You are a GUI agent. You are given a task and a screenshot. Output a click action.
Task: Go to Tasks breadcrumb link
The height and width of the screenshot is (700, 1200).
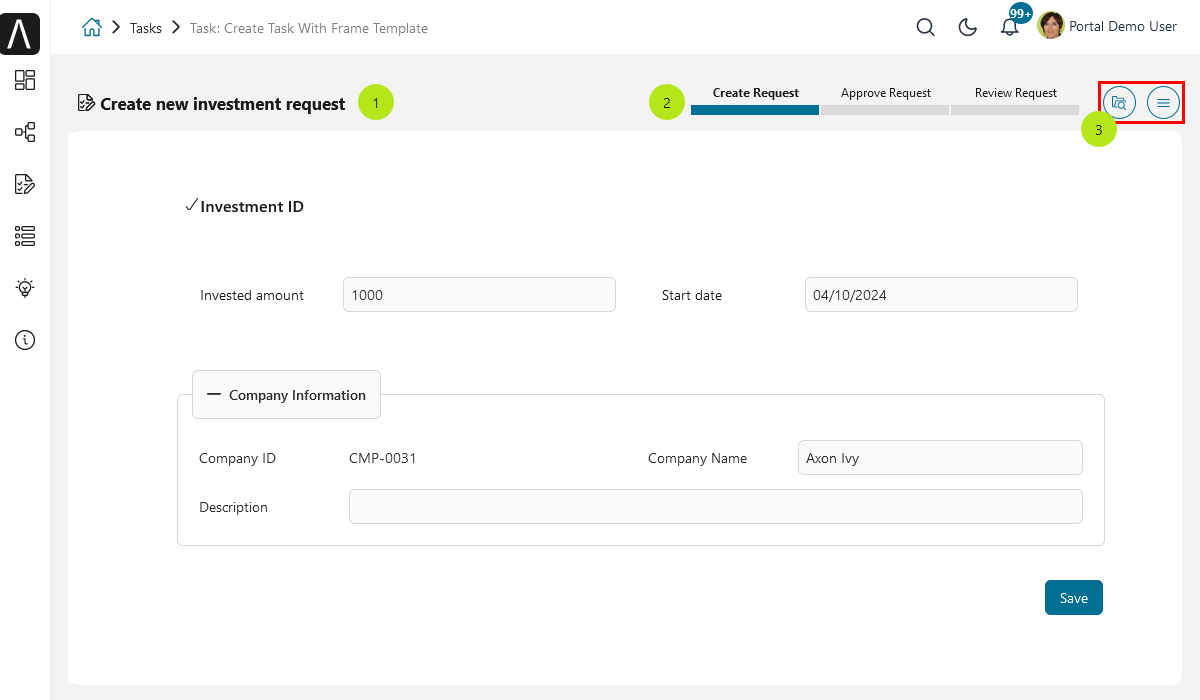click(x=146, y=28)
